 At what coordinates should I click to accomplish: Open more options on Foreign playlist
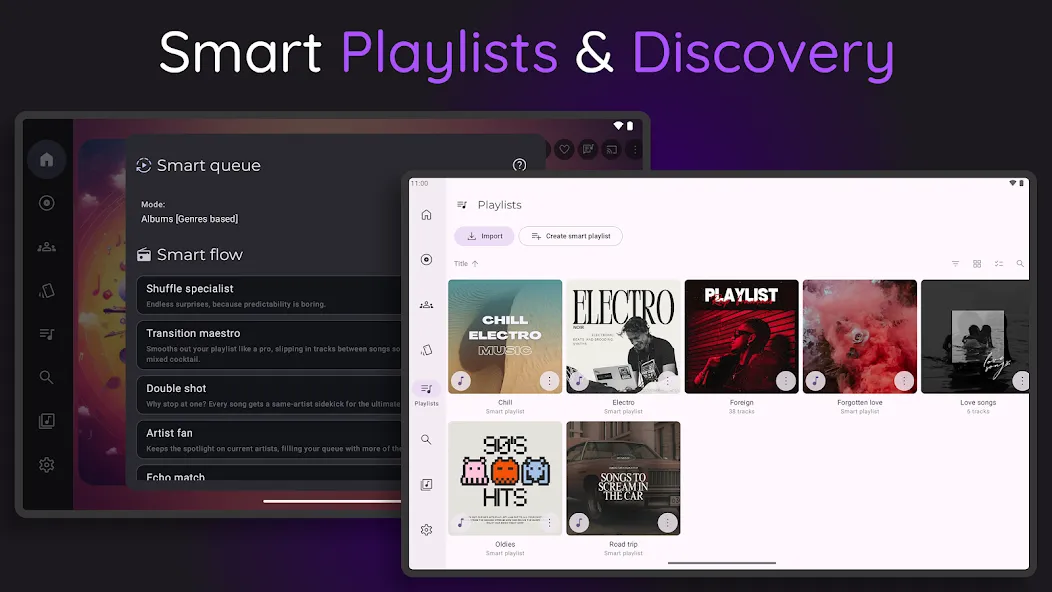click(x=786, y=381)
